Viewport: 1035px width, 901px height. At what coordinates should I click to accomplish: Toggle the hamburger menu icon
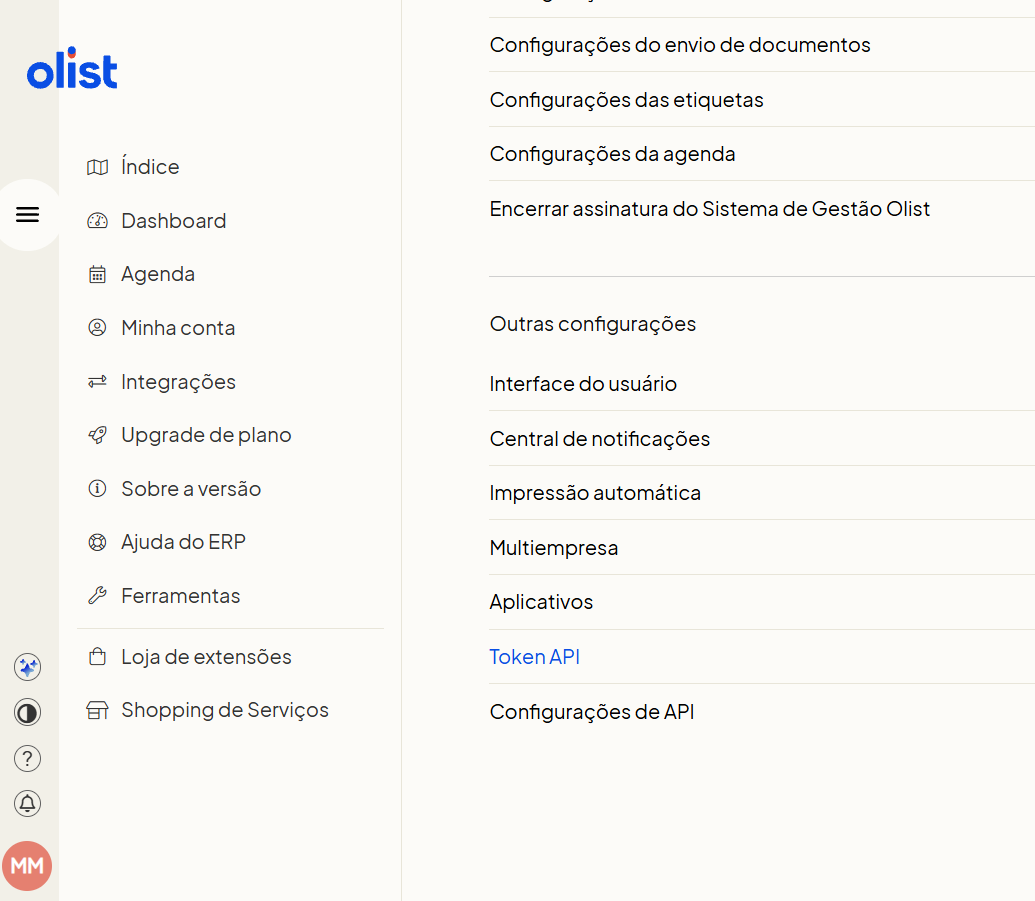coord(28,215)
